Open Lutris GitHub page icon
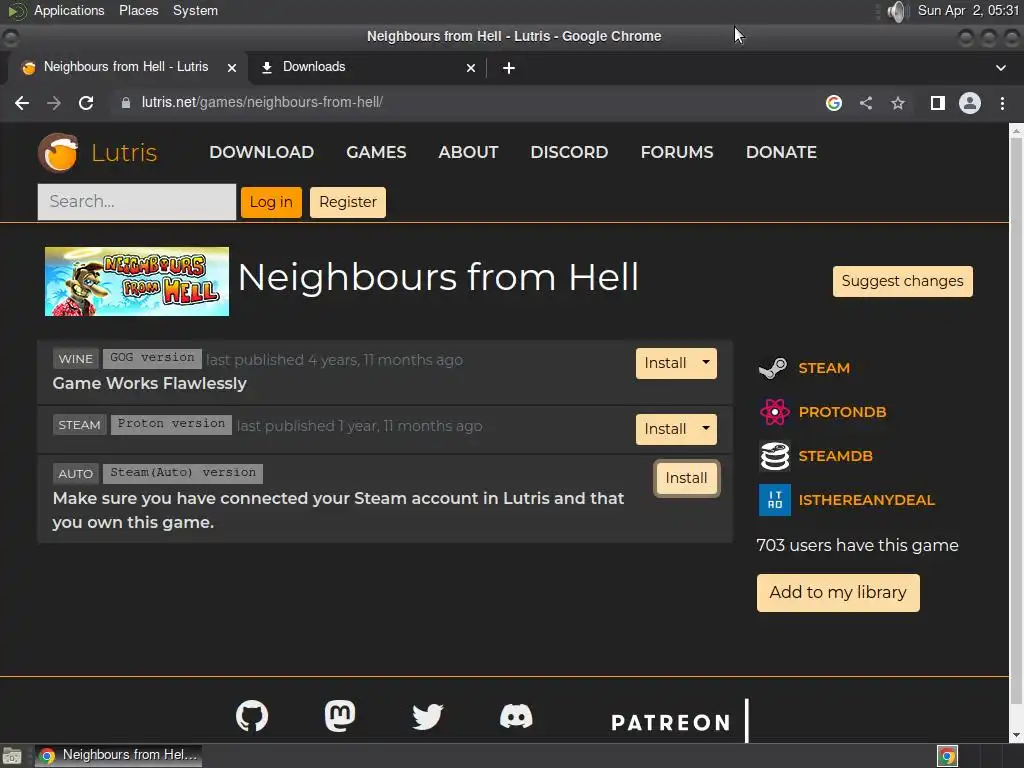 pyautogui.click(x=252, y=716)
